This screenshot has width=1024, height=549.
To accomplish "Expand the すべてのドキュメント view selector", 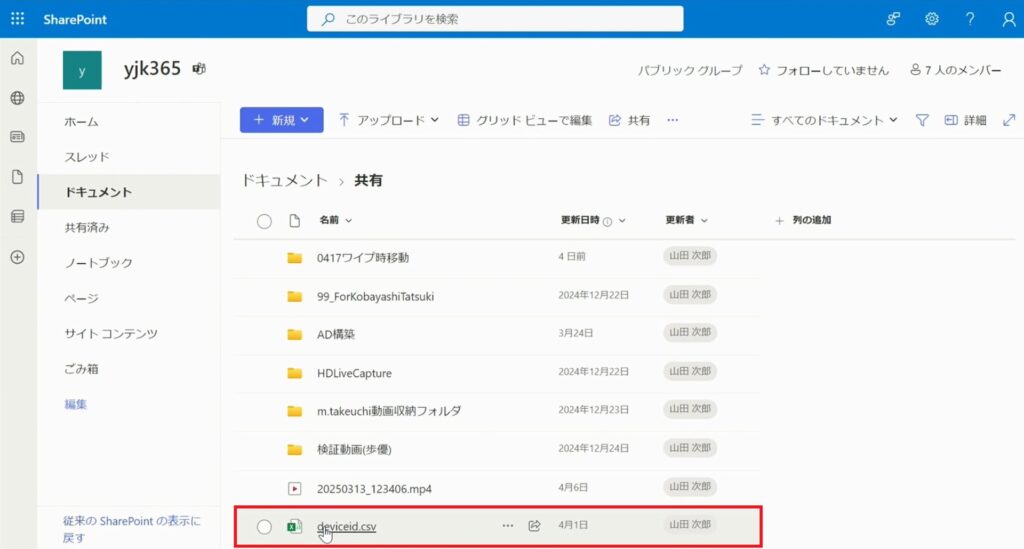I will tap(824, 120).
